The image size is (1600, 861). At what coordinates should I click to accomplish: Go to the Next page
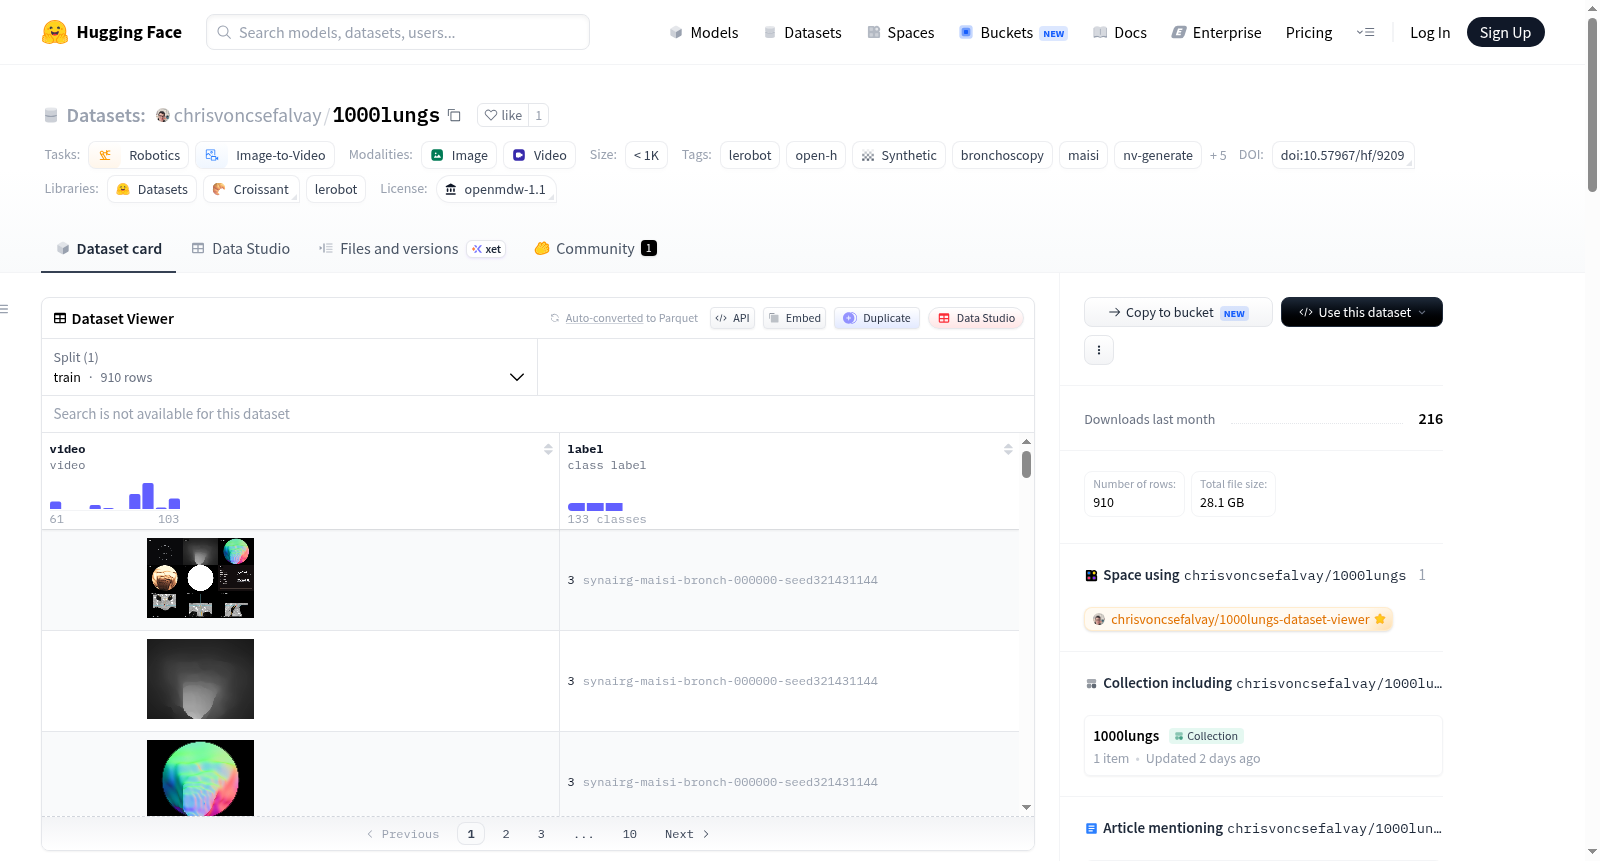(687, 834)
